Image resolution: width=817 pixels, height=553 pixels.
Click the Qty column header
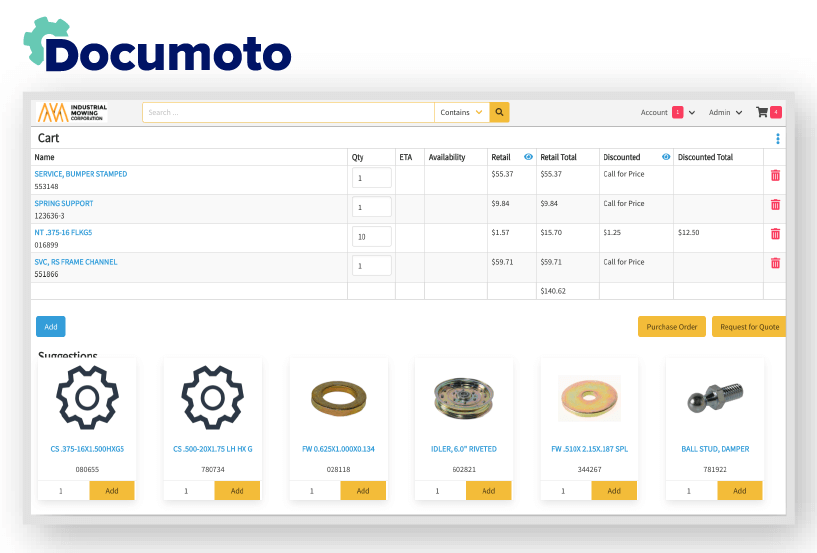(x=357, y=157)
